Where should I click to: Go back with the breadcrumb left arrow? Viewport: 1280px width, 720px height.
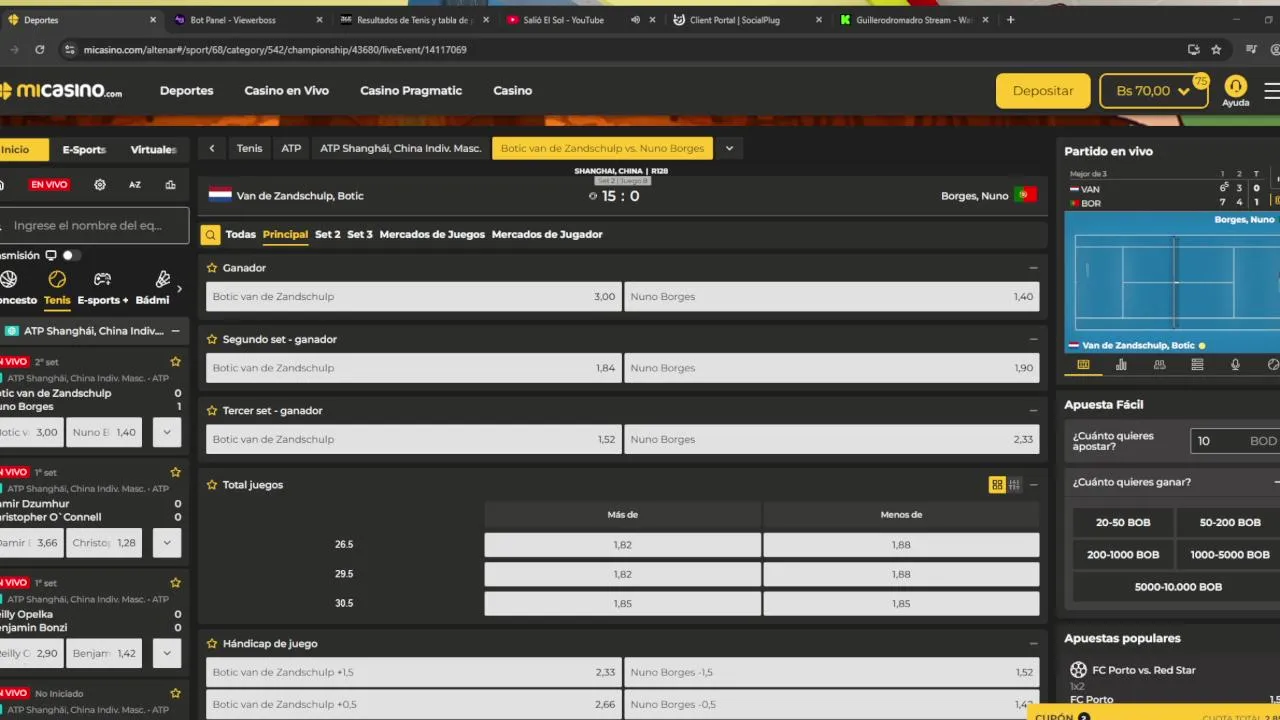pos(212,148)
